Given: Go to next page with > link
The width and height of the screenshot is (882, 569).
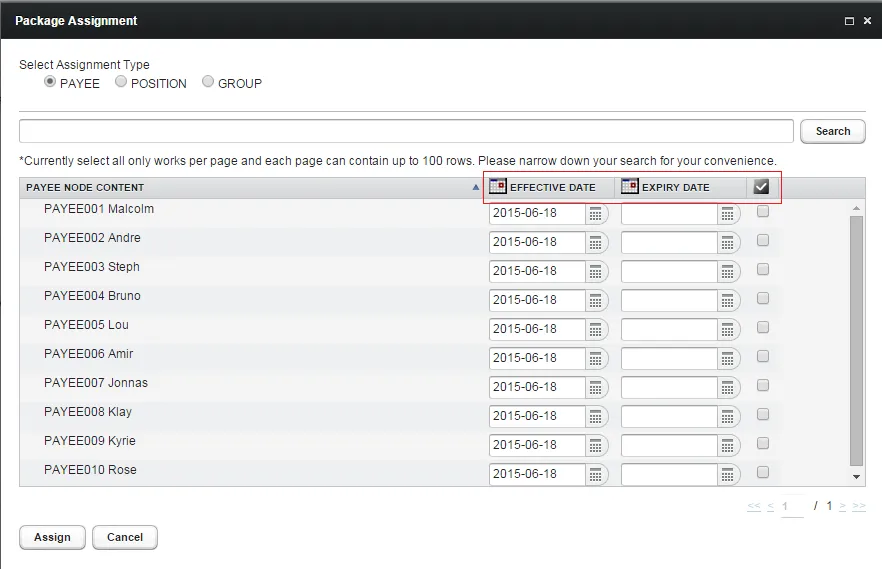Looking at the screenshot, I should (842, 506).
